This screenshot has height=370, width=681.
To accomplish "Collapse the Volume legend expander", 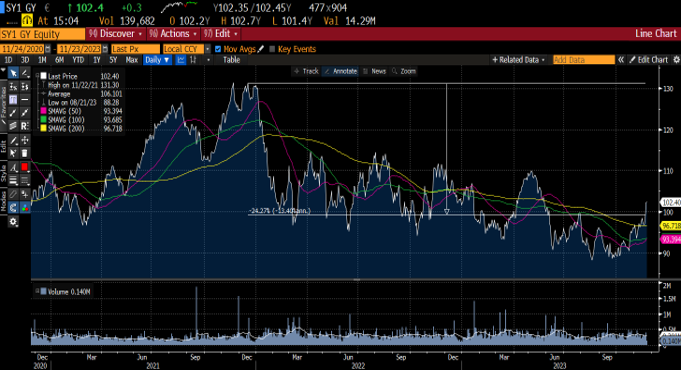I will (37, 291).
